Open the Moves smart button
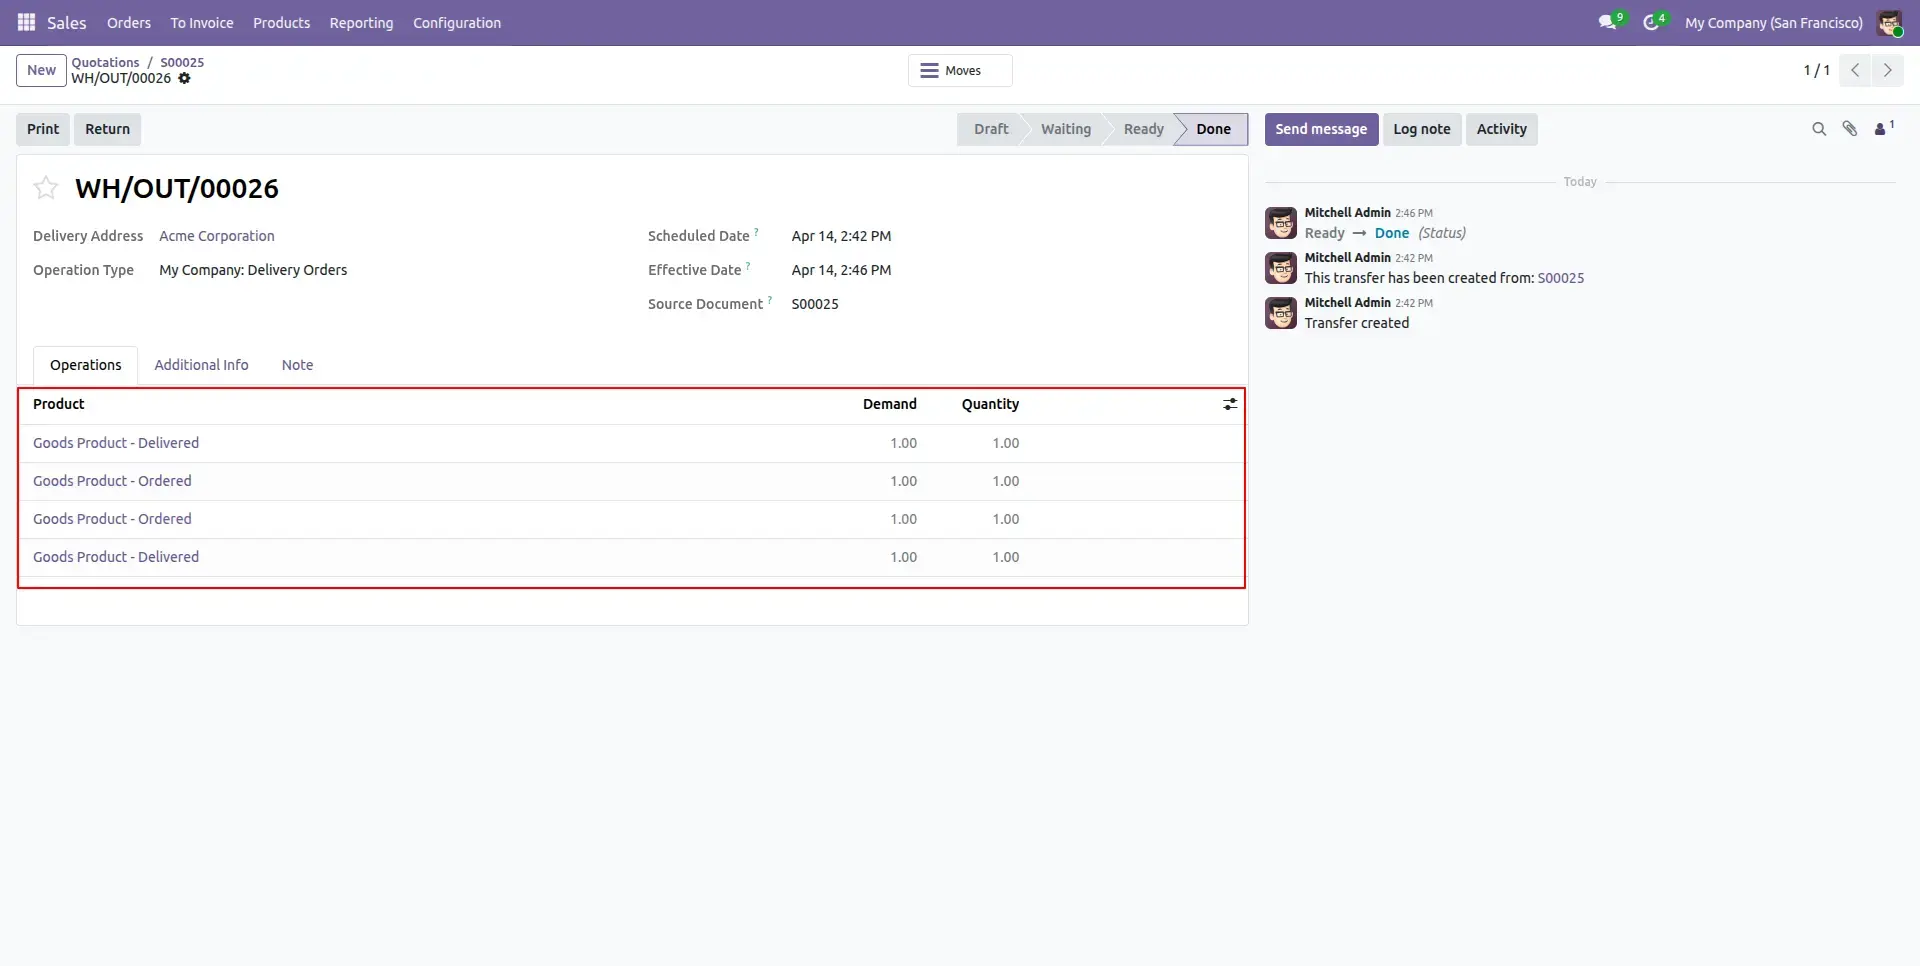This screenshot has width=1920, height=966. click(960, 71)
